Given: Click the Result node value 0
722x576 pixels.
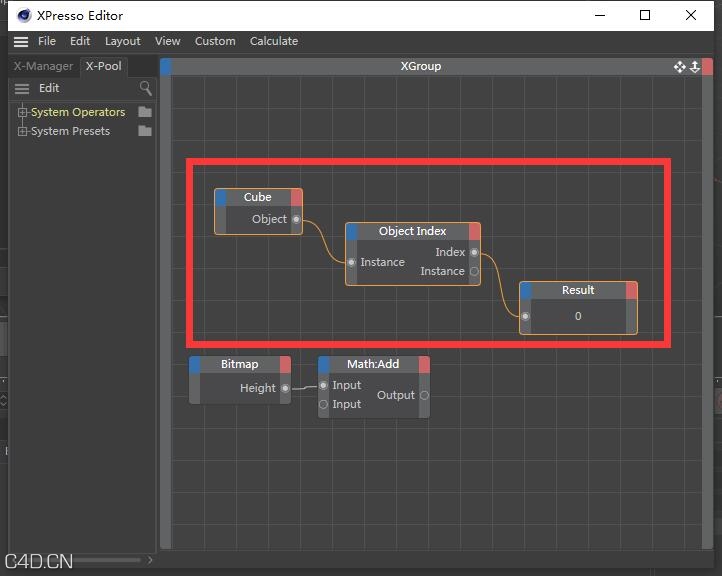Looking at the screenshot, I should [x=578, y=316].
